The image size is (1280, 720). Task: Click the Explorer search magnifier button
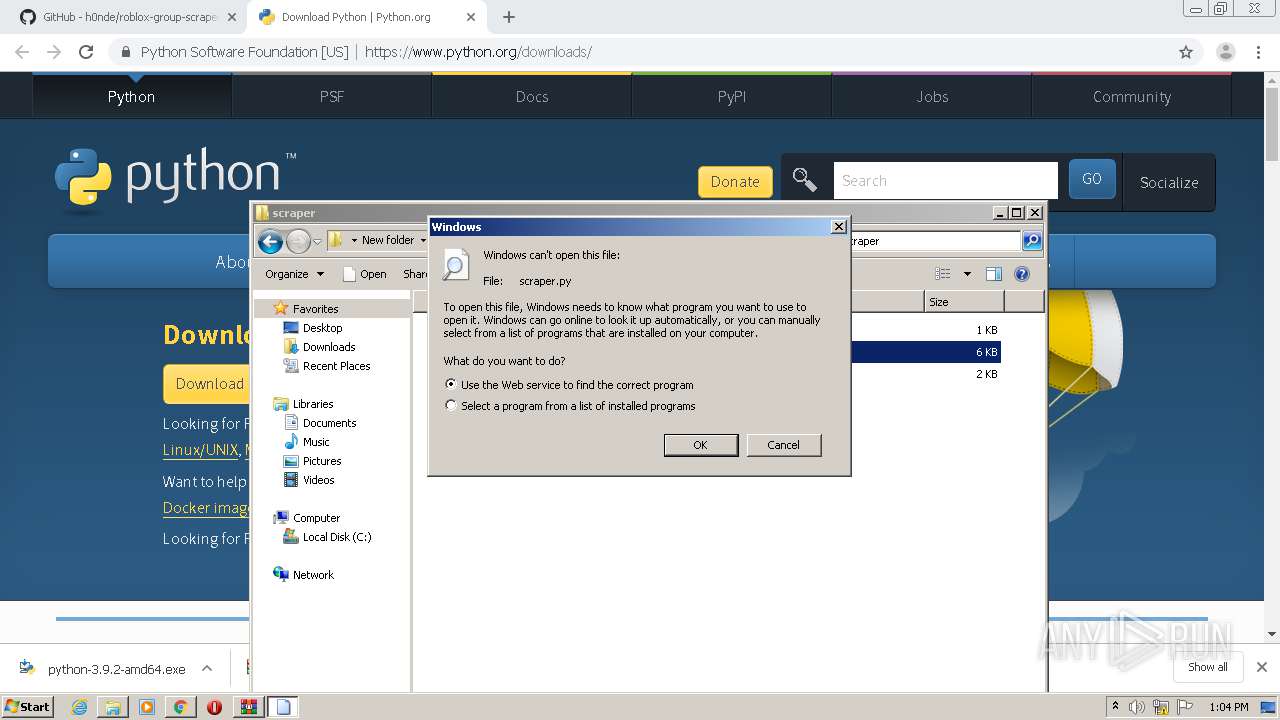(x=1032, y=241)
